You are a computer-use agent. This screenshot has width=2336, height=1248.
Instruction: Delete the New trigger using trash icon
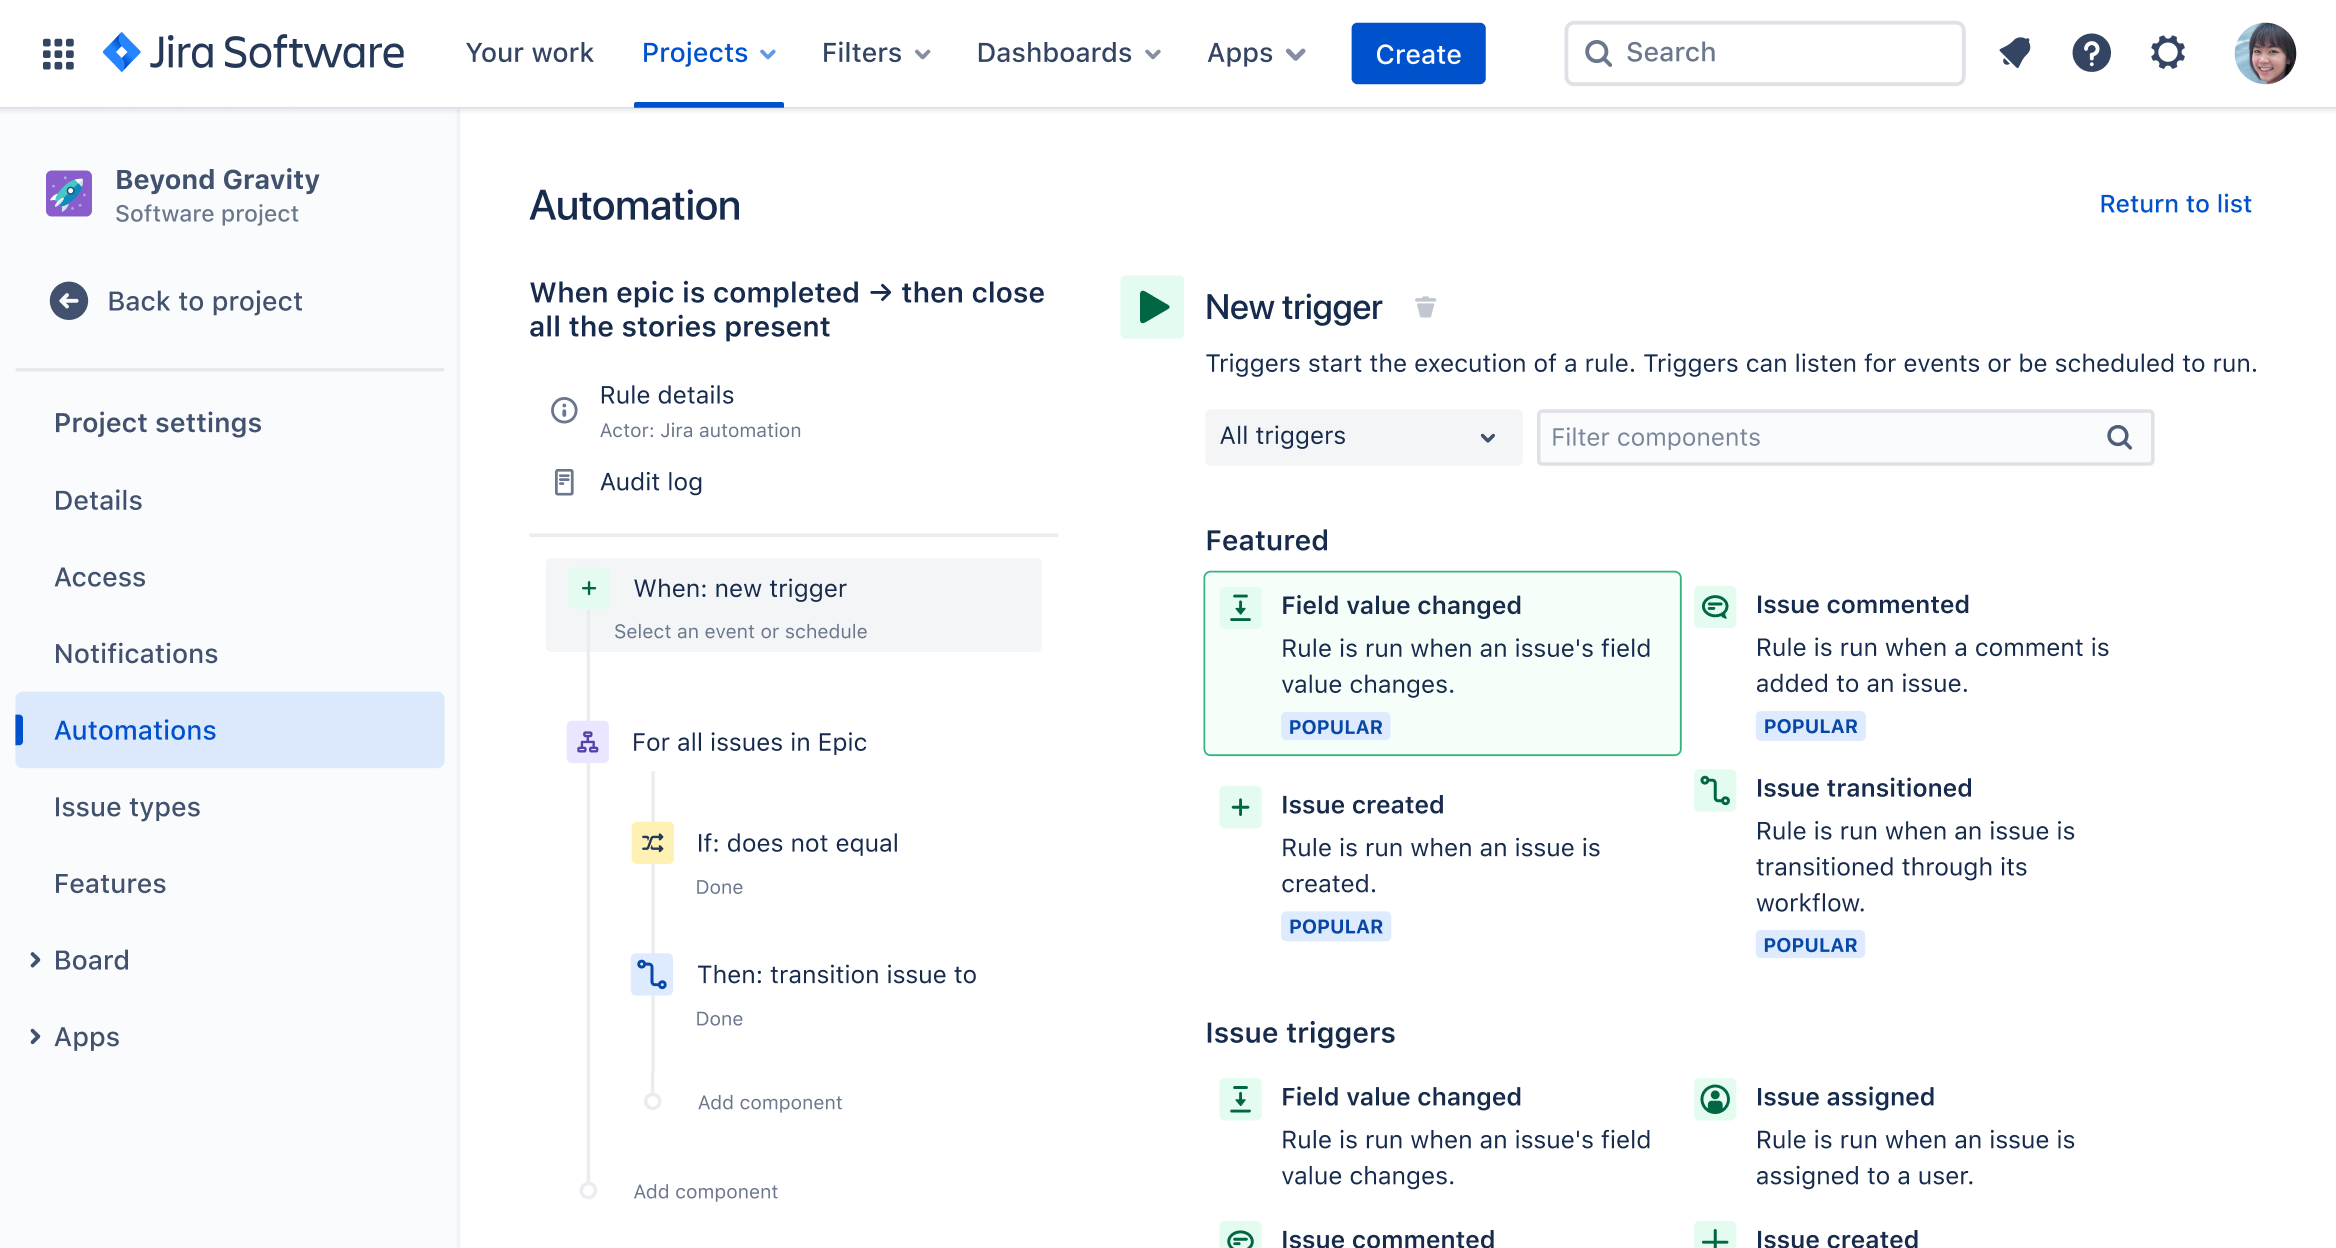tap(1424, 307)
